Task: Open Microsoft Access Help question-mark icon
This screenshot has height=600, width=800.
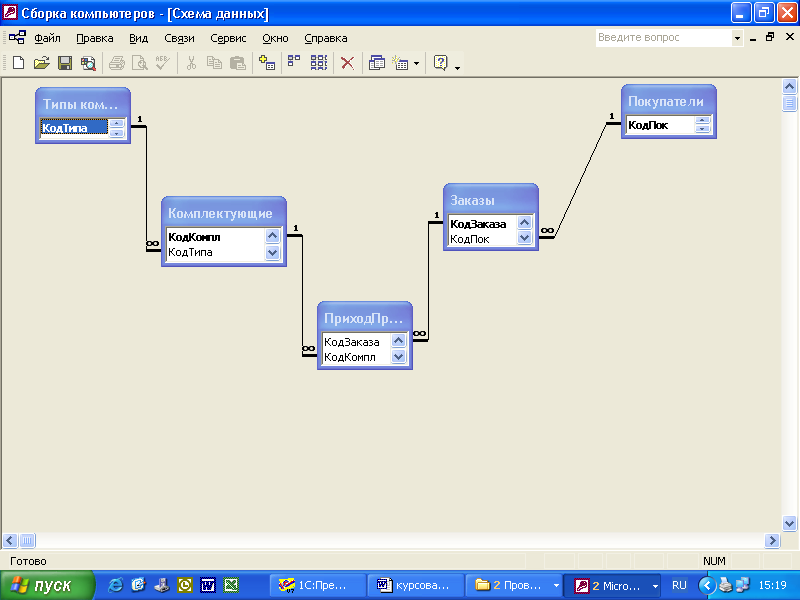Action: click(x=440, y=63)
